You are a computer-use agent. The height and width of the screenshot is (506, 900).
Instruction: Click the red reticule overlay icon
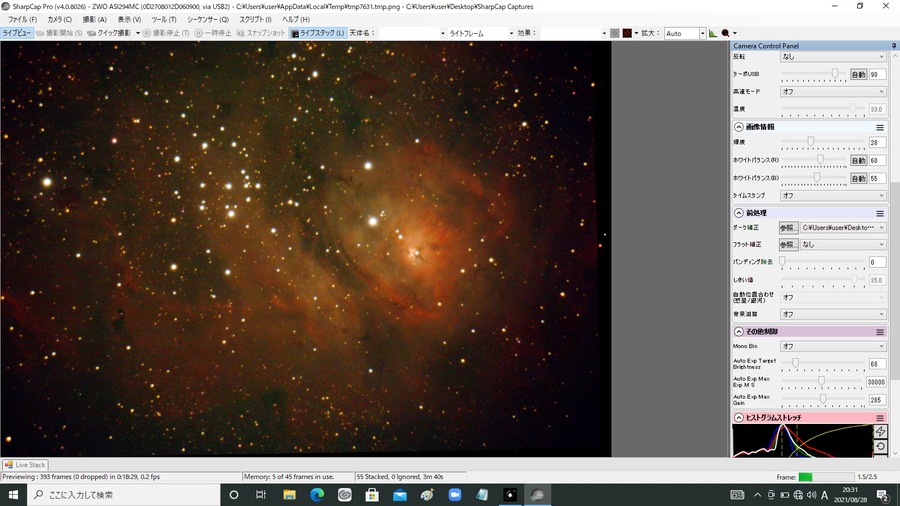coord(627,33)
